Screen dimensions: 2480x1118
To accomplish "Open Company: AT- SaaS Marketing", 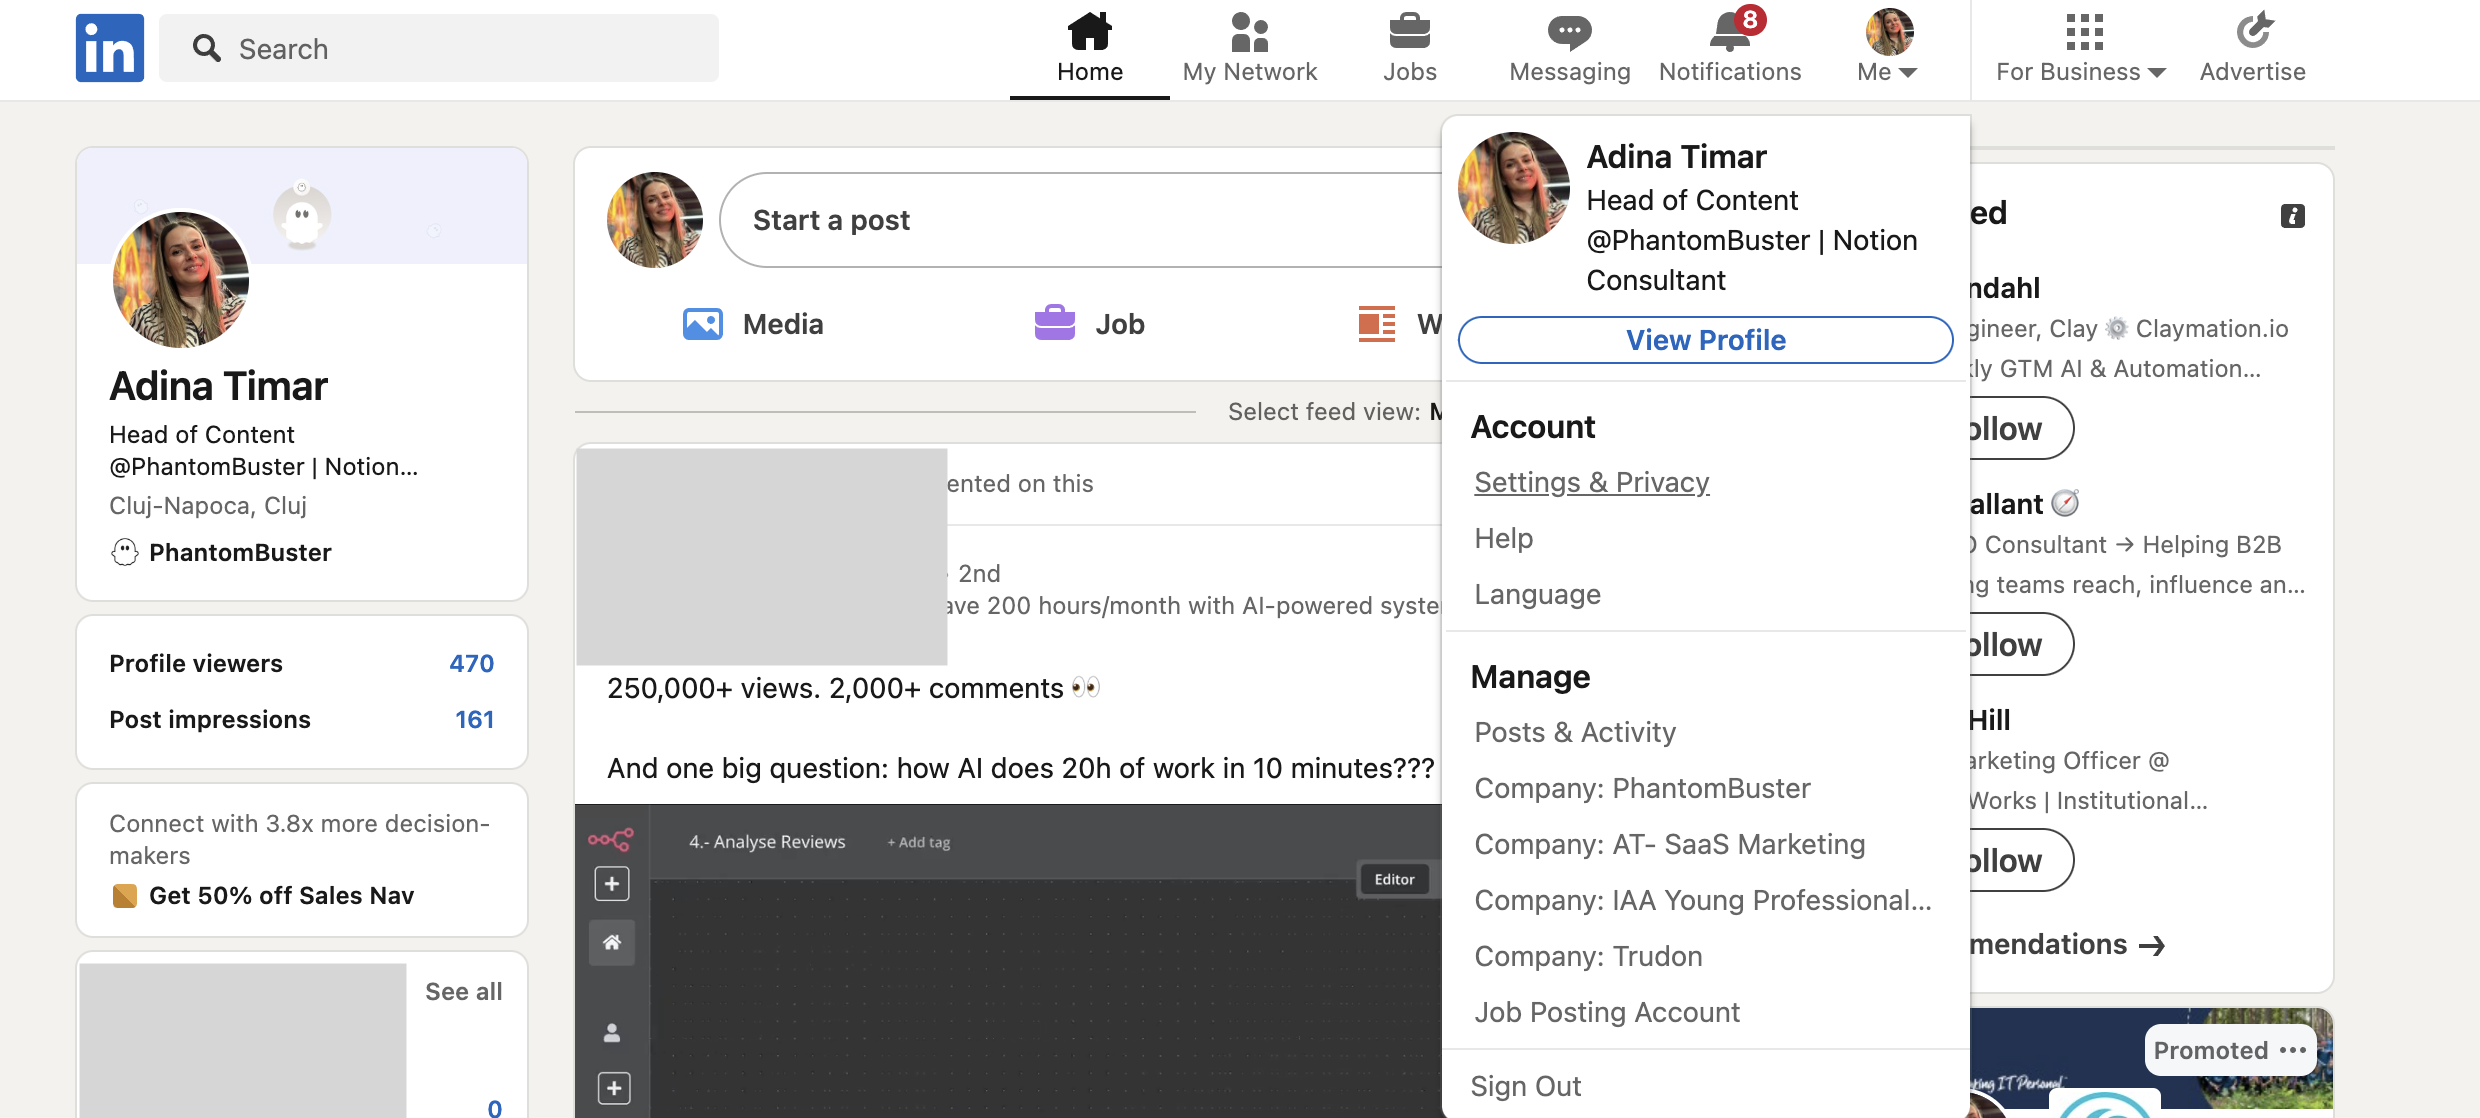I will pos(1670,844).
